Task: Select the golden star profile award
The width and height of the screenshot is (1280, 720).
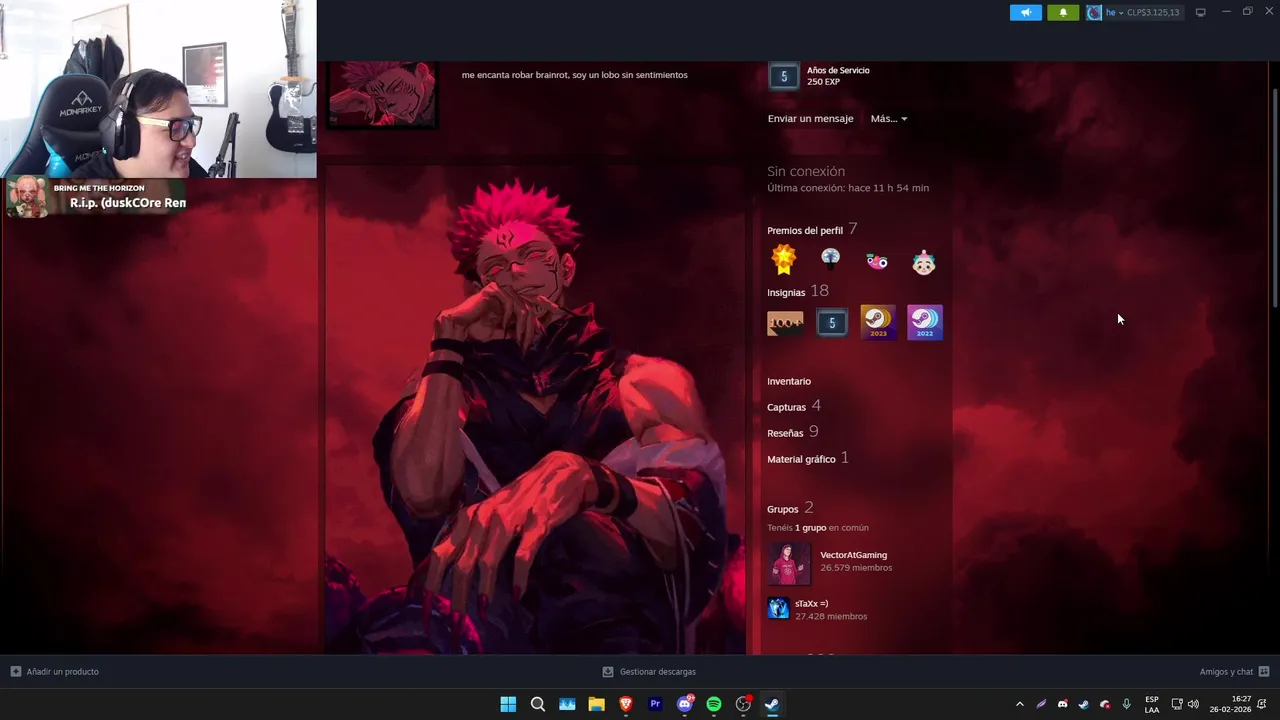Action: 784,260
